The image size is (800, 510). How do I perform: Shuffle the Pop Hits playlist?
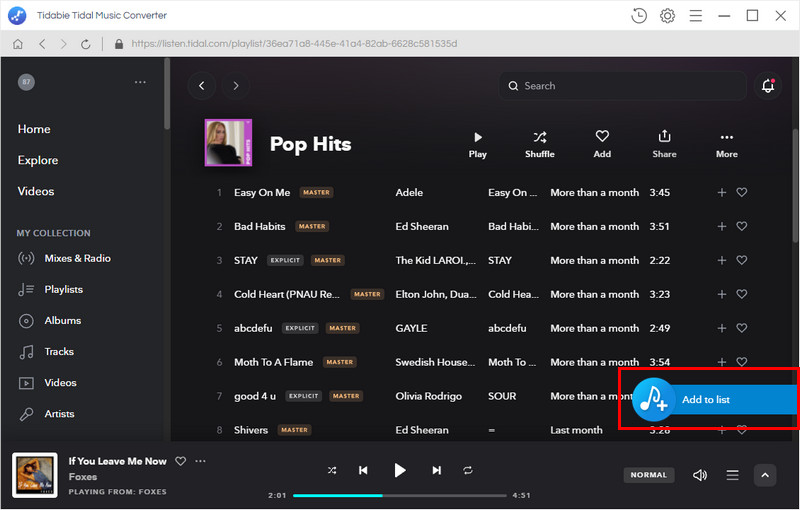[x=540, y=145]
